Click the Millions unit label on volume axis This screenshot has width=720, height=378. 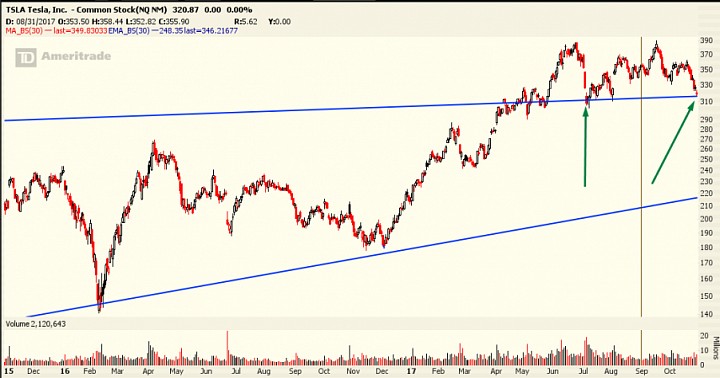715,347
